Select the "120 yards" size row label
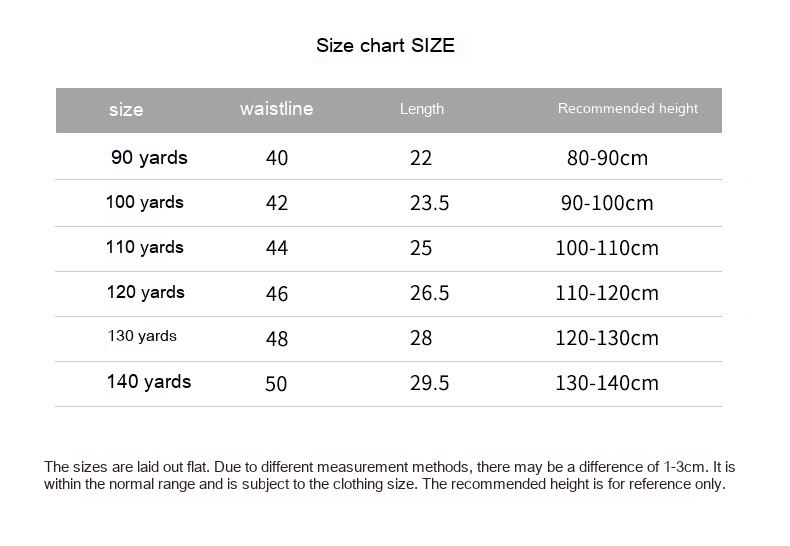This screenshot has height=546, width=790. (x=145, y=293)
